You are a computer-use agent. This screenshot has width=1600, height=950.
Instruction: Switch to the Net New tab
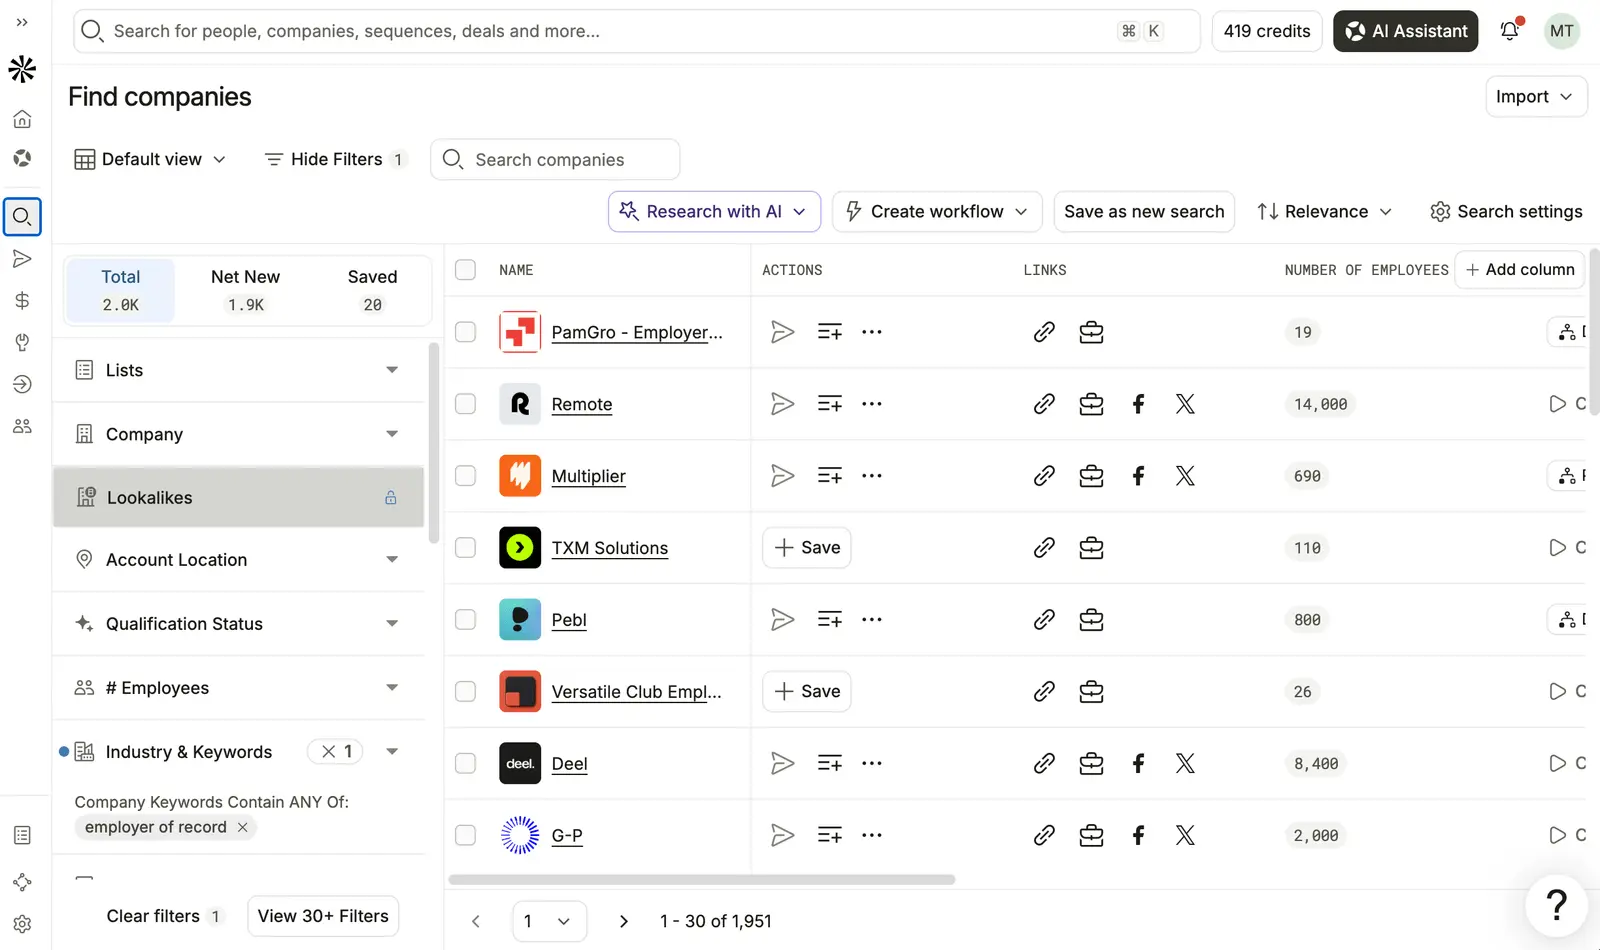246,290
